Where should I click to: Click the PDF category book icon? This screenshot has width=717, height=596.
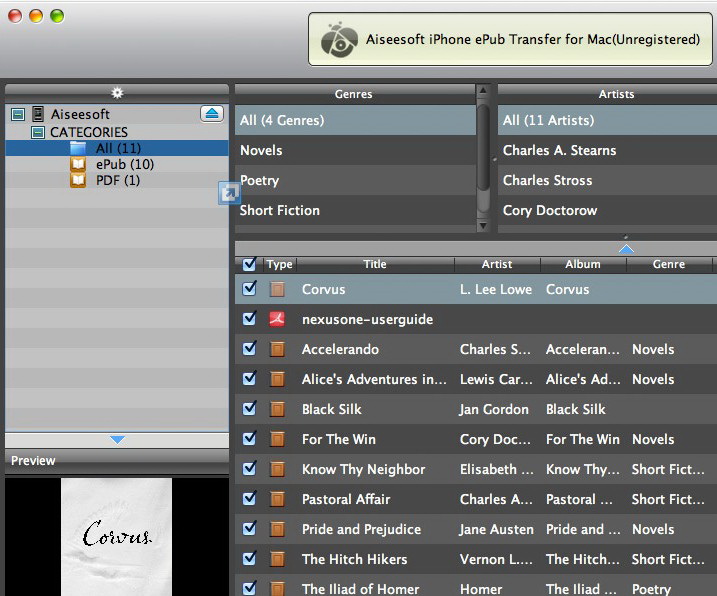click(x=78, y=180)
